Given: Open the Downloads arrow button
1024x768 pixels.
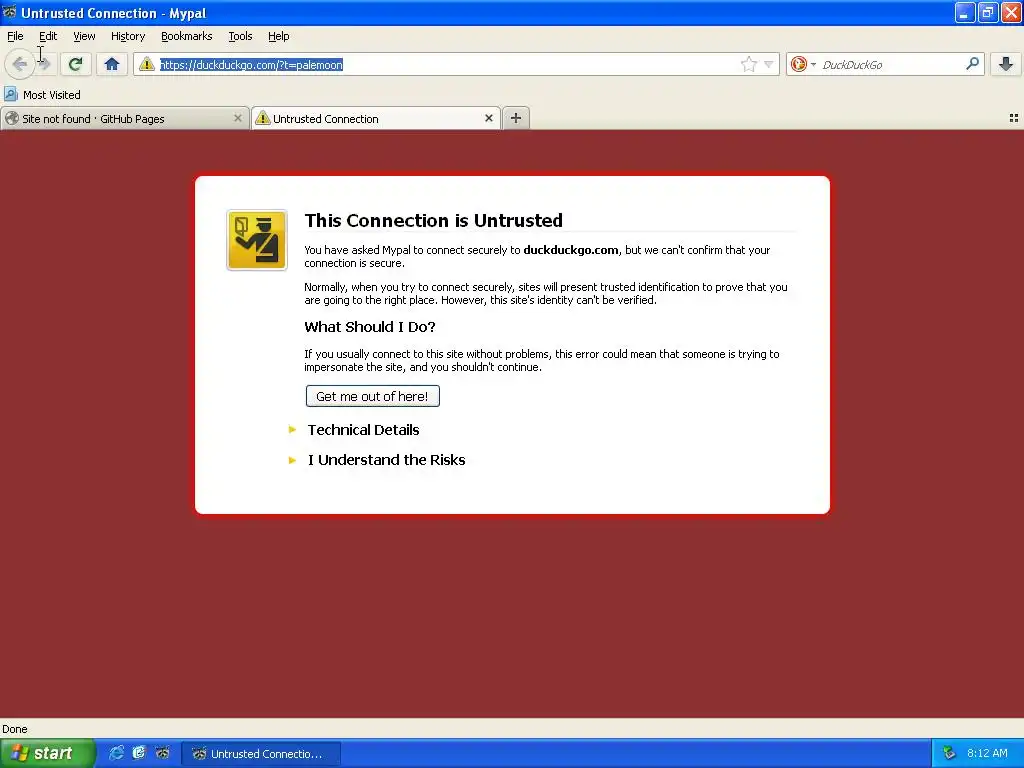Looking at the screenshot, I should coord(1006,64).
